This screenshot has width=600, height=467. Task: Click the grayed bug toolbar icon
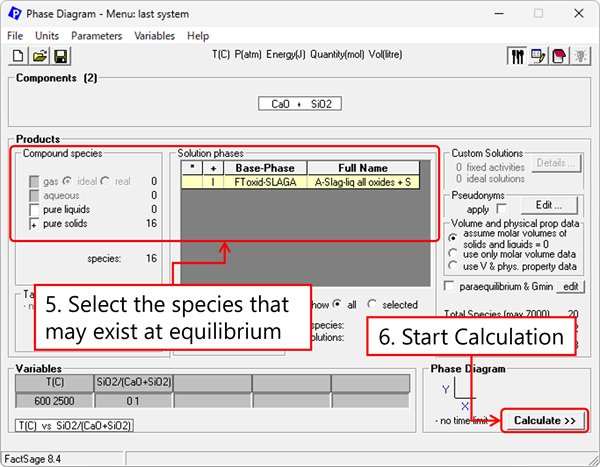click(580, 56)
